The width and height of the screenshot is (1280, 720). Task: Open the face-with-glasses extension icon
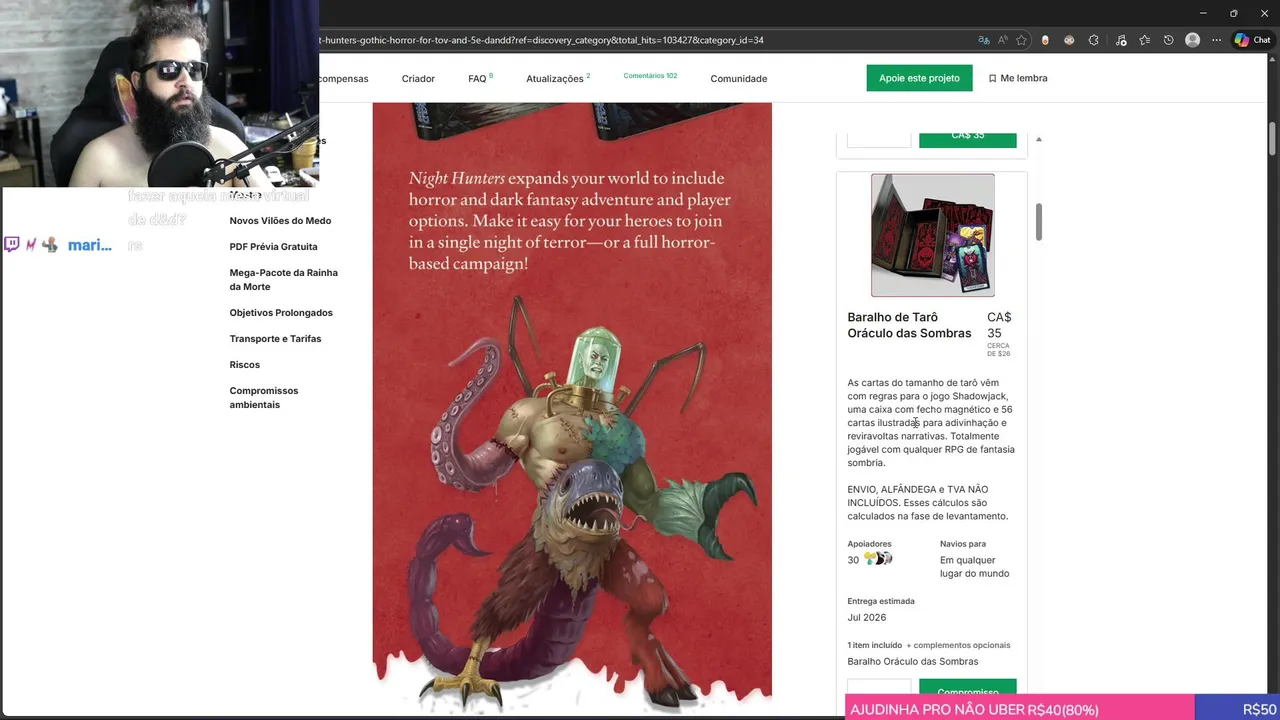coord(1069,40)
